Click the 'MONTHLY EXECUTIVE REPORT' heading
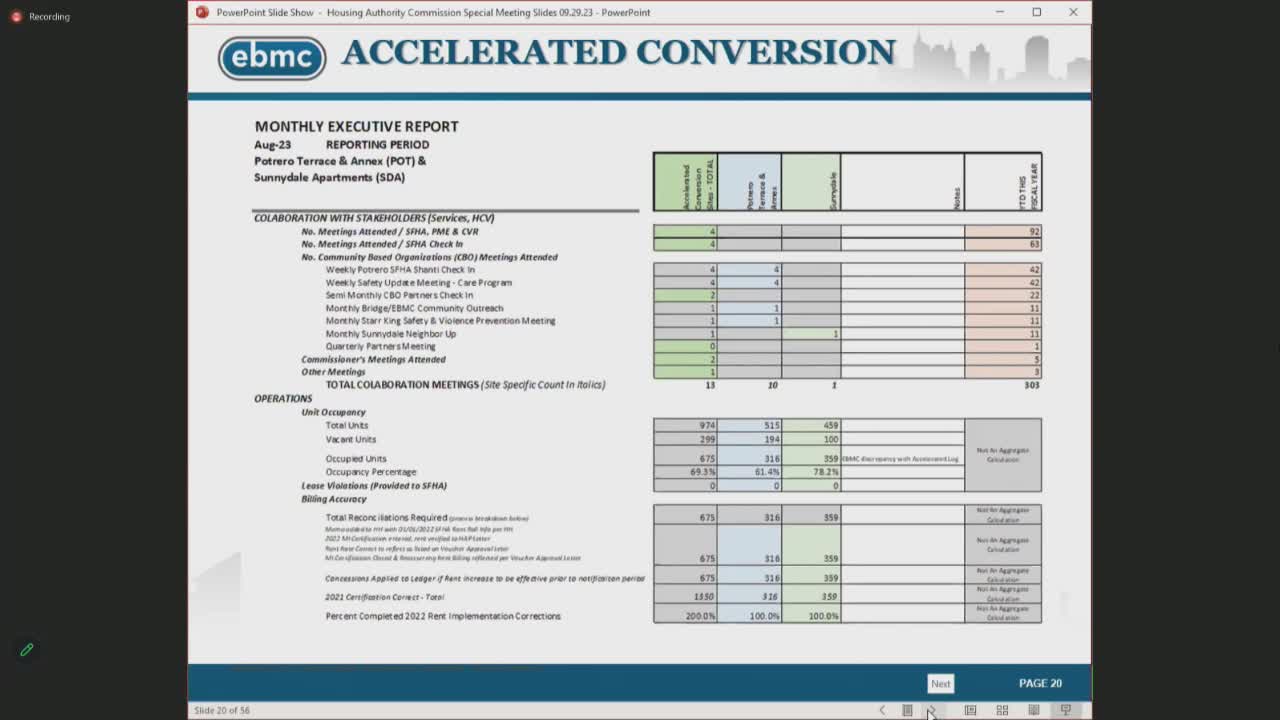This screenshot has width=1280, height=720. pyautogui.click(x=356, y=127)
